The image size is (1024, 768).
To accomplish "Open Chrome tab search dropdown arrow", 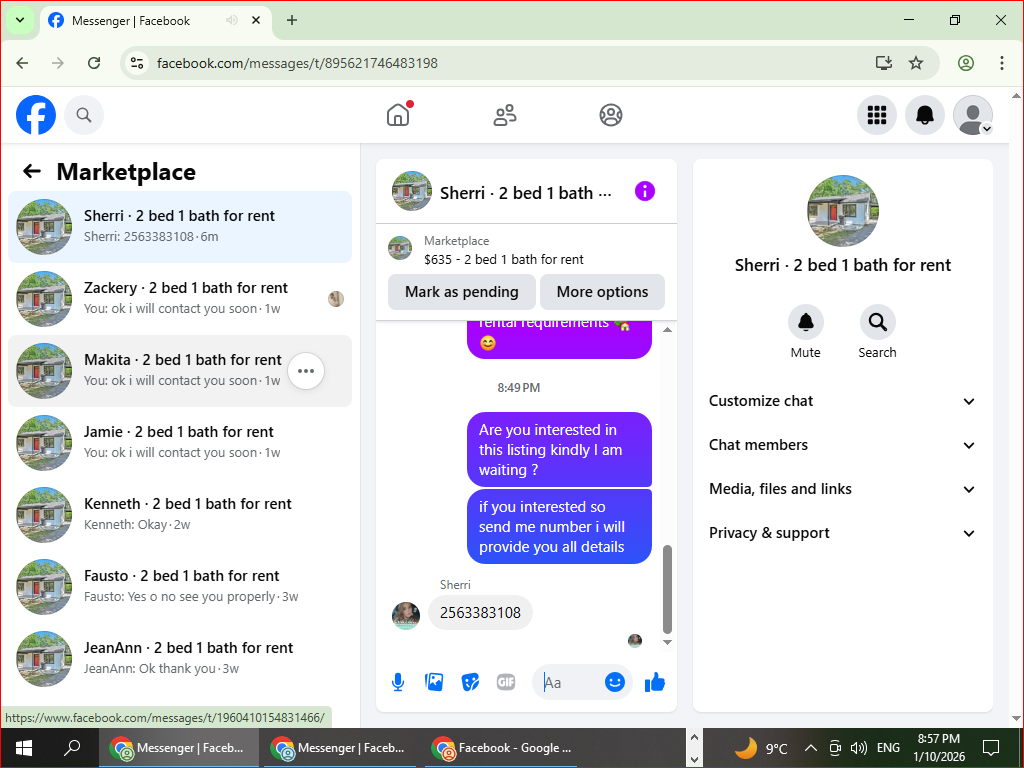I will pos(20,20).
